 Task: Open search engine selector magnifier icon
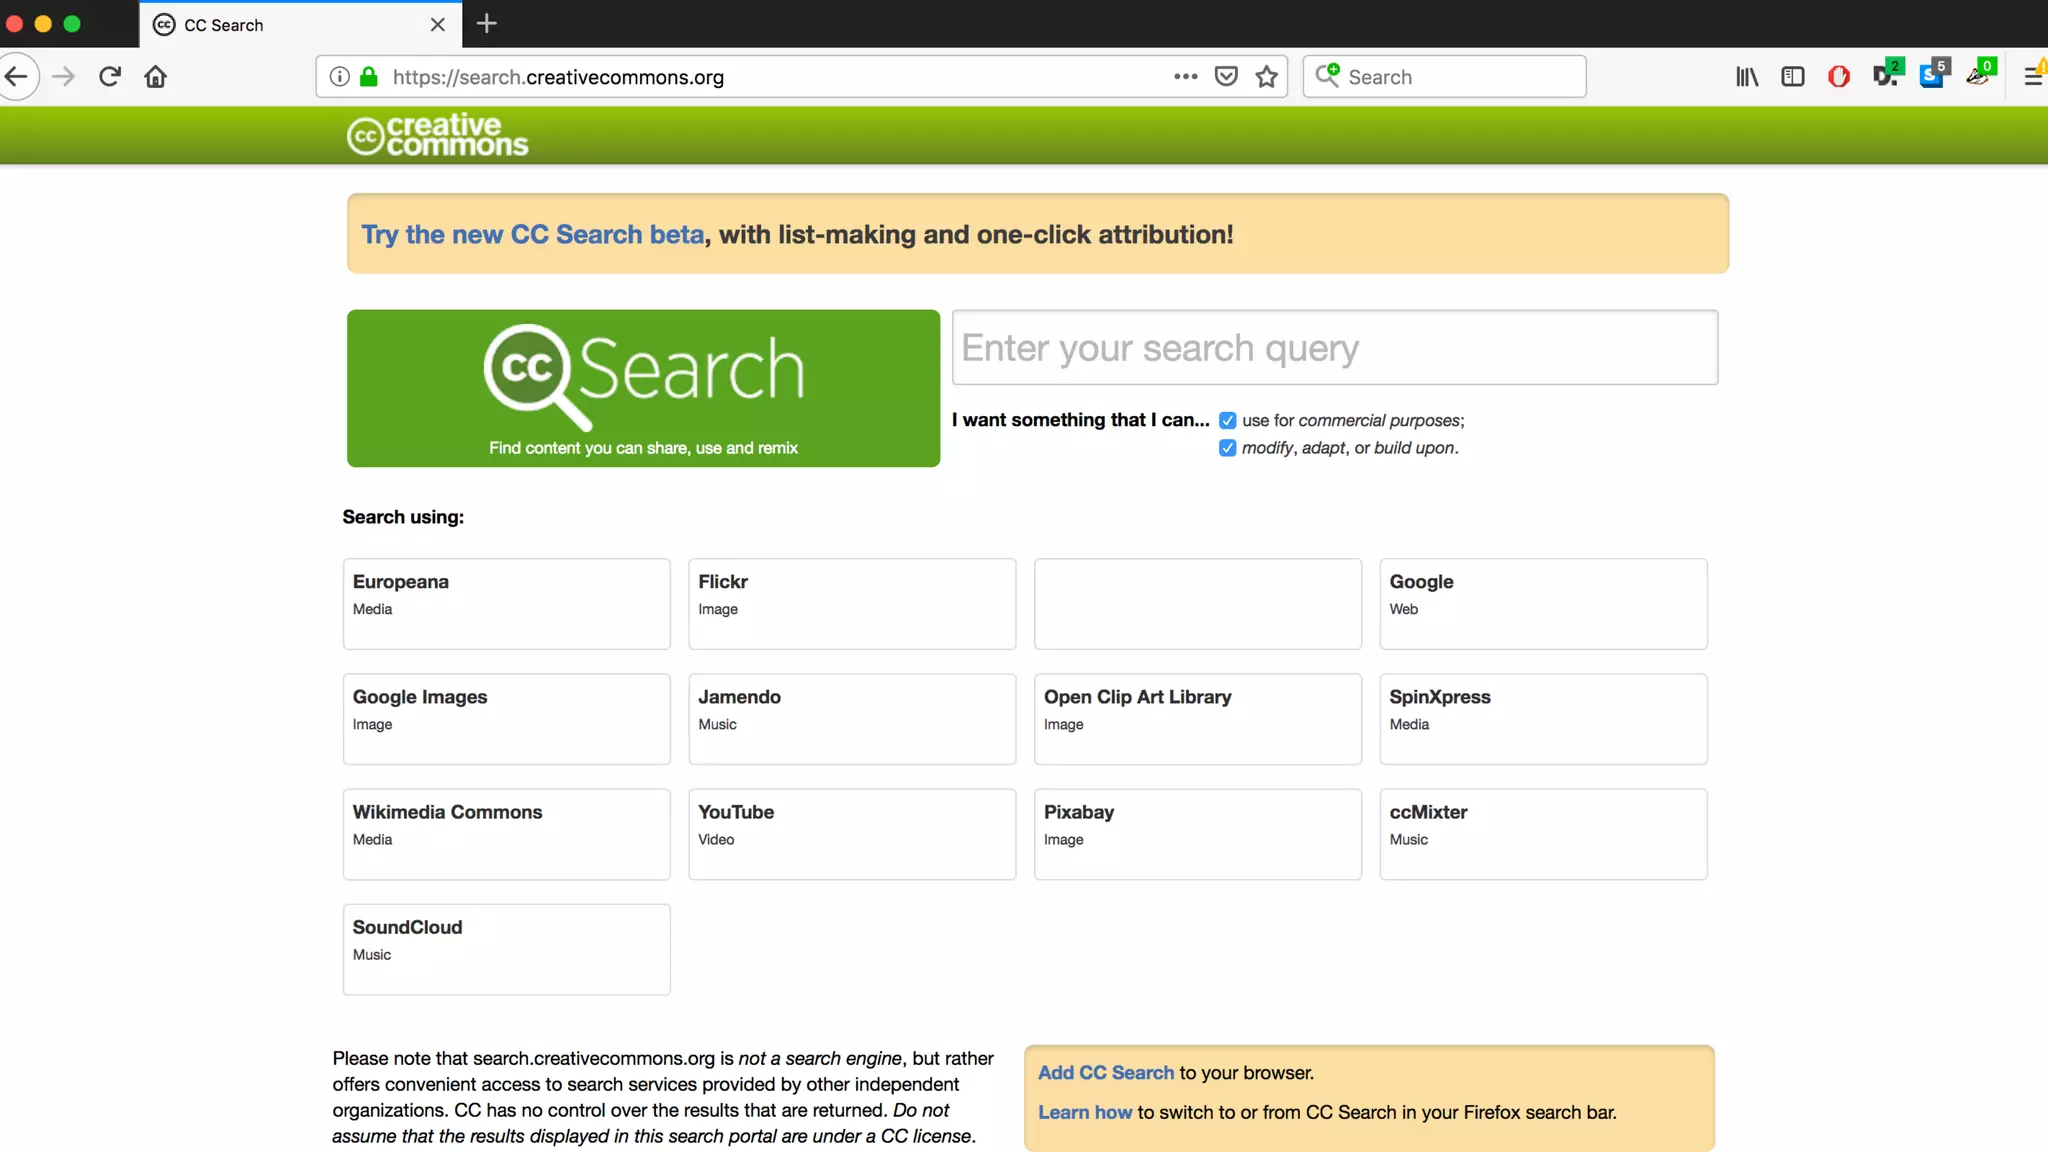tap(1327, 76)
